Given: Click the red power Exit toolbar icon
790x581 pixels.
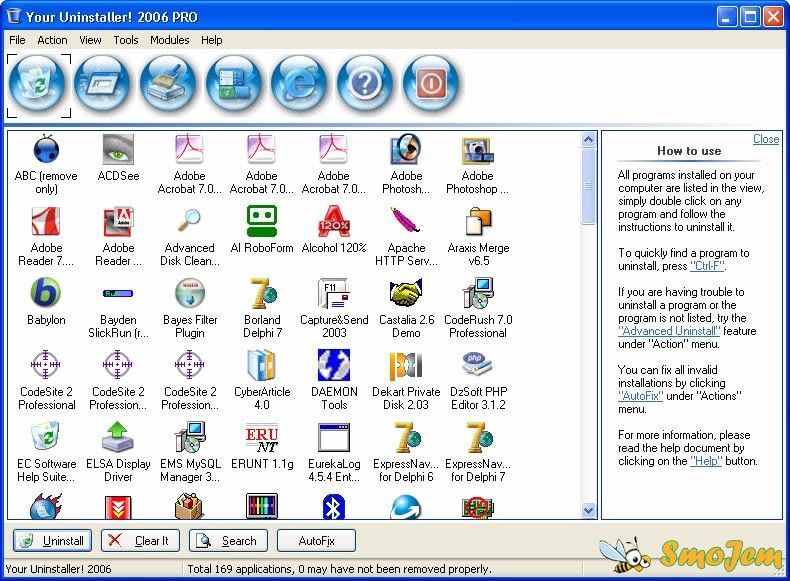Looking at the screenshot, I should 431,85.
